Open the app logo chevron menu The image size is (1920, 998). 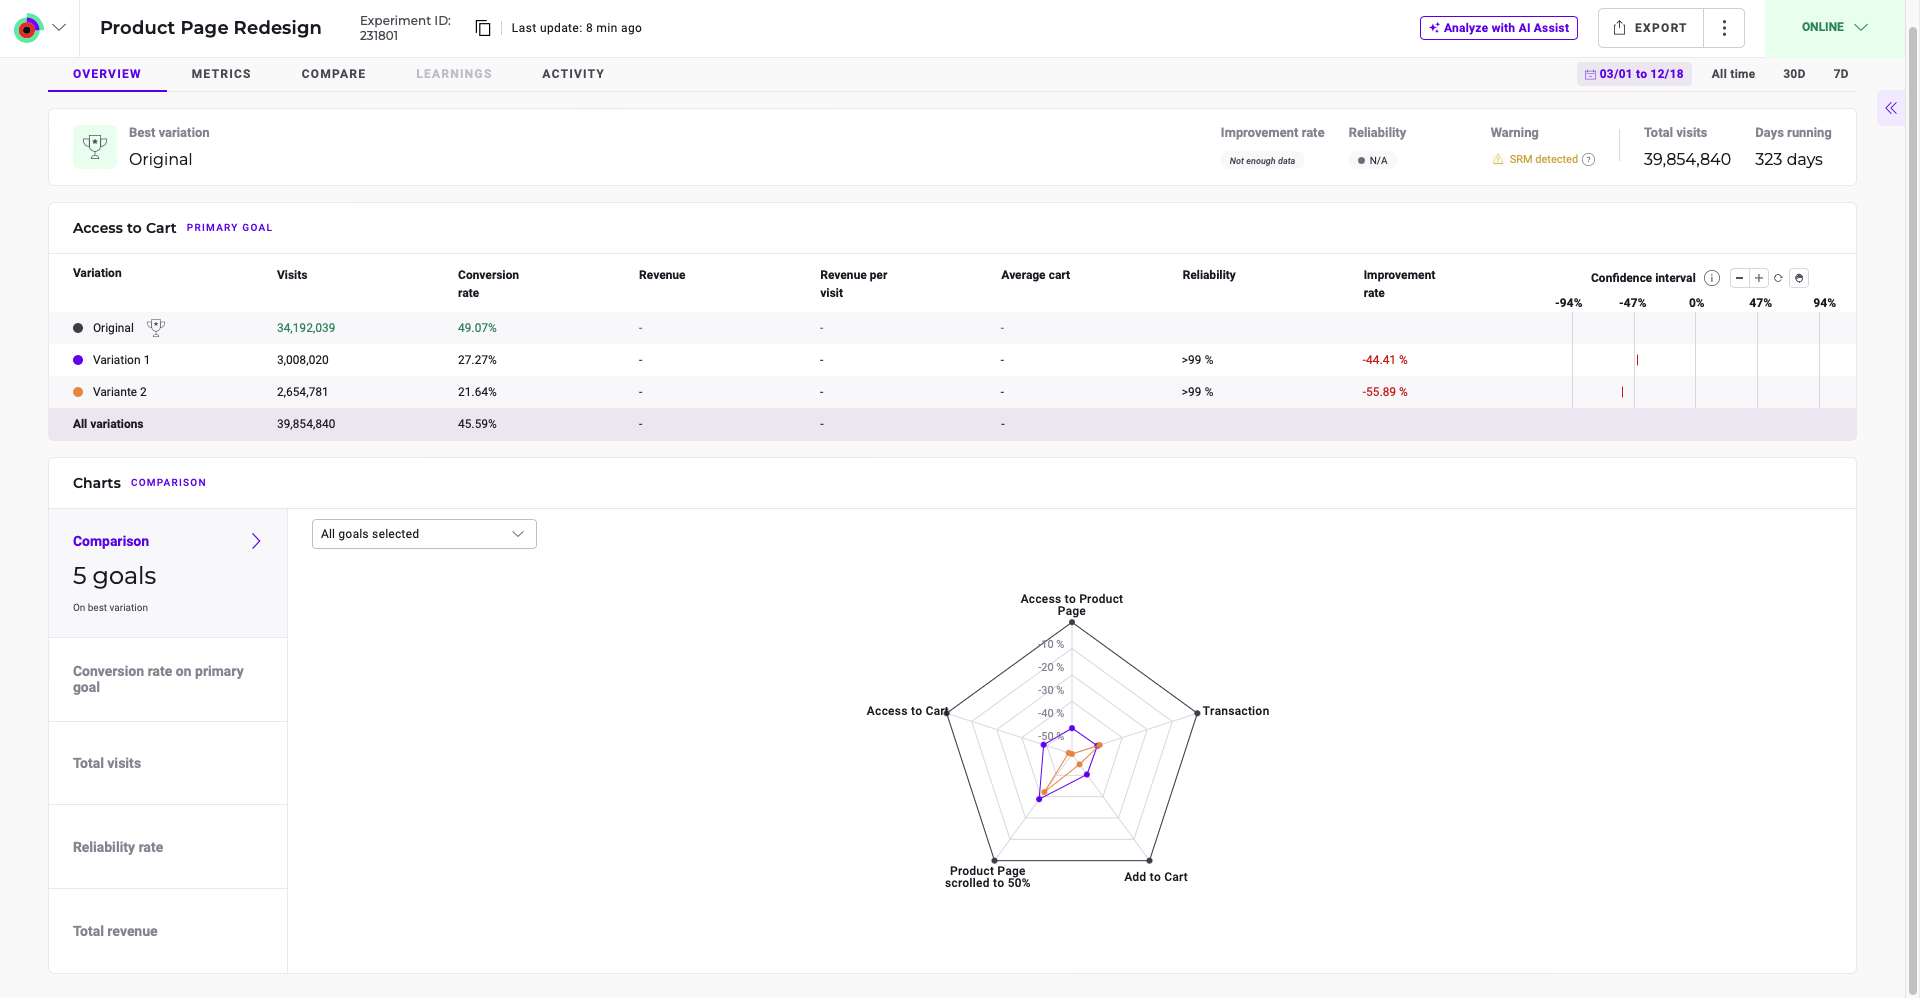(59, 28)
